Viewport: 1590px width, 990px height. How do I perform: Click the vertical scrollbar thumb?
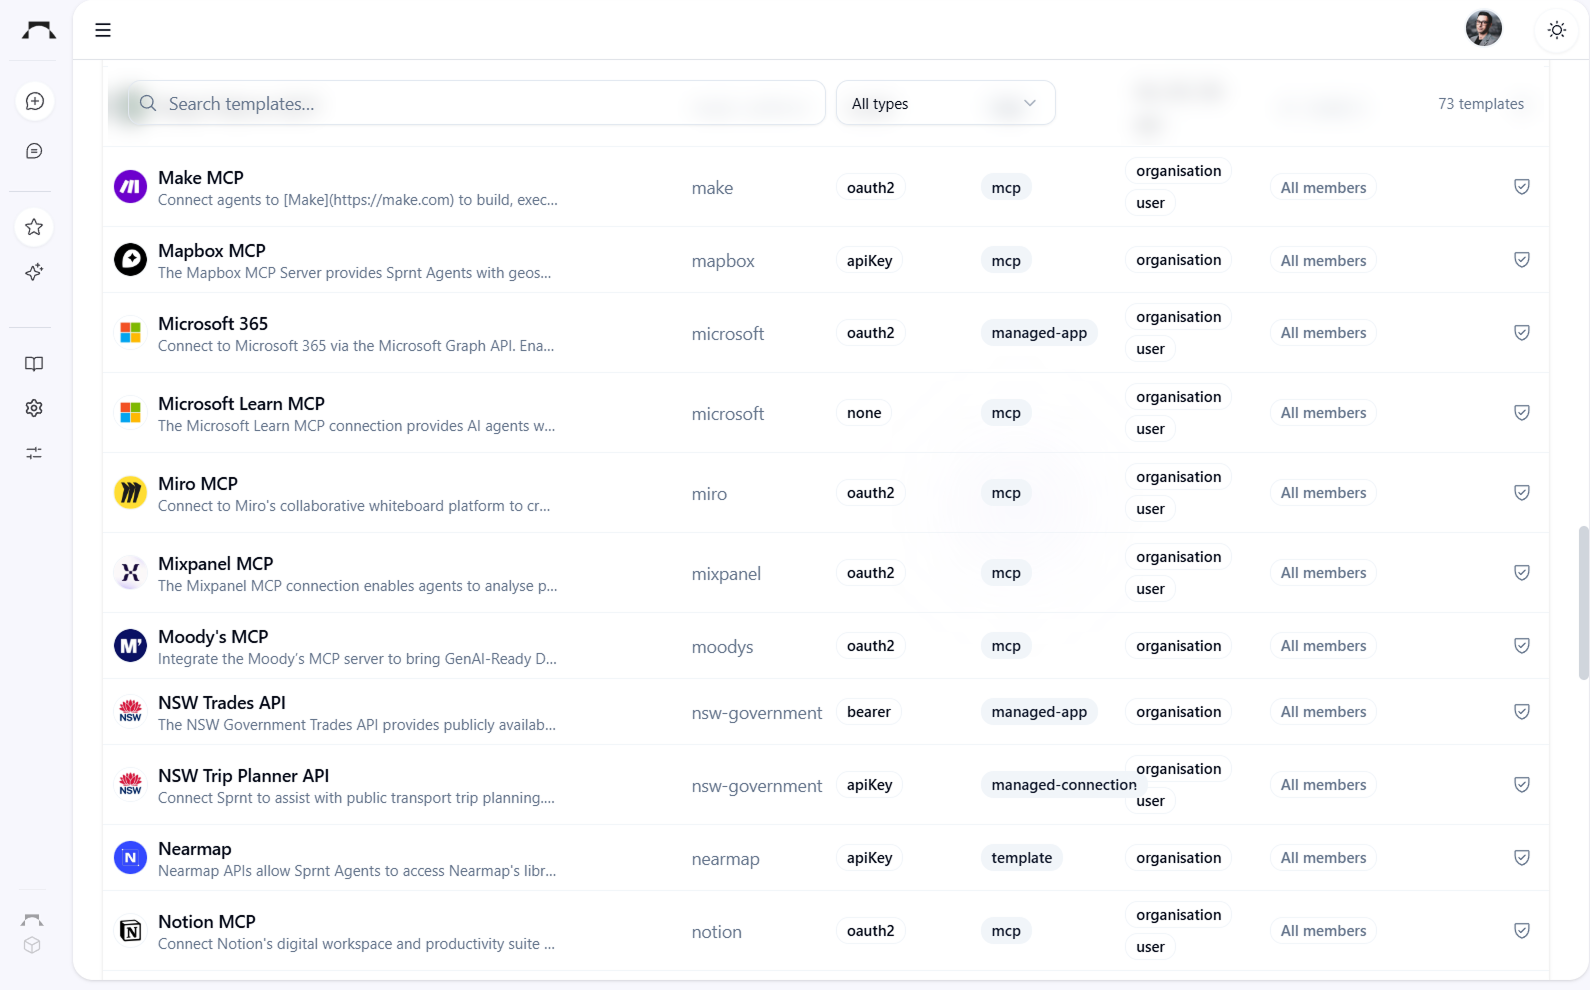pos(1583,603)
